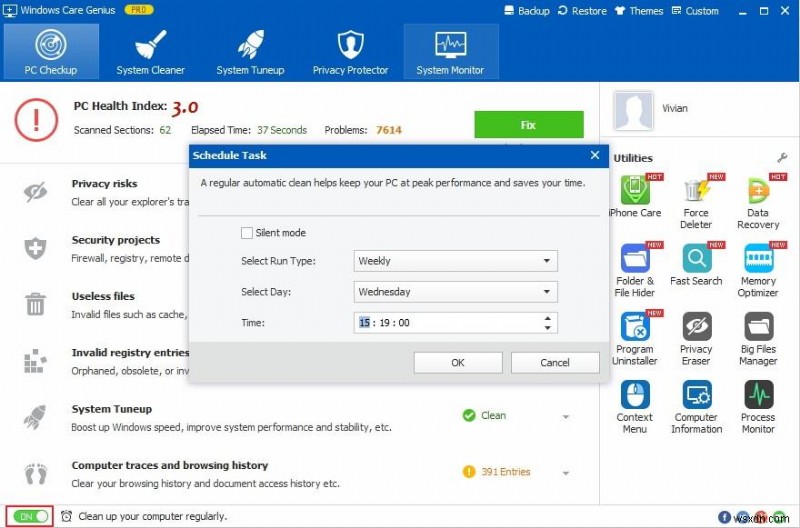Open the Data Recovery utility

coord(758,202)
